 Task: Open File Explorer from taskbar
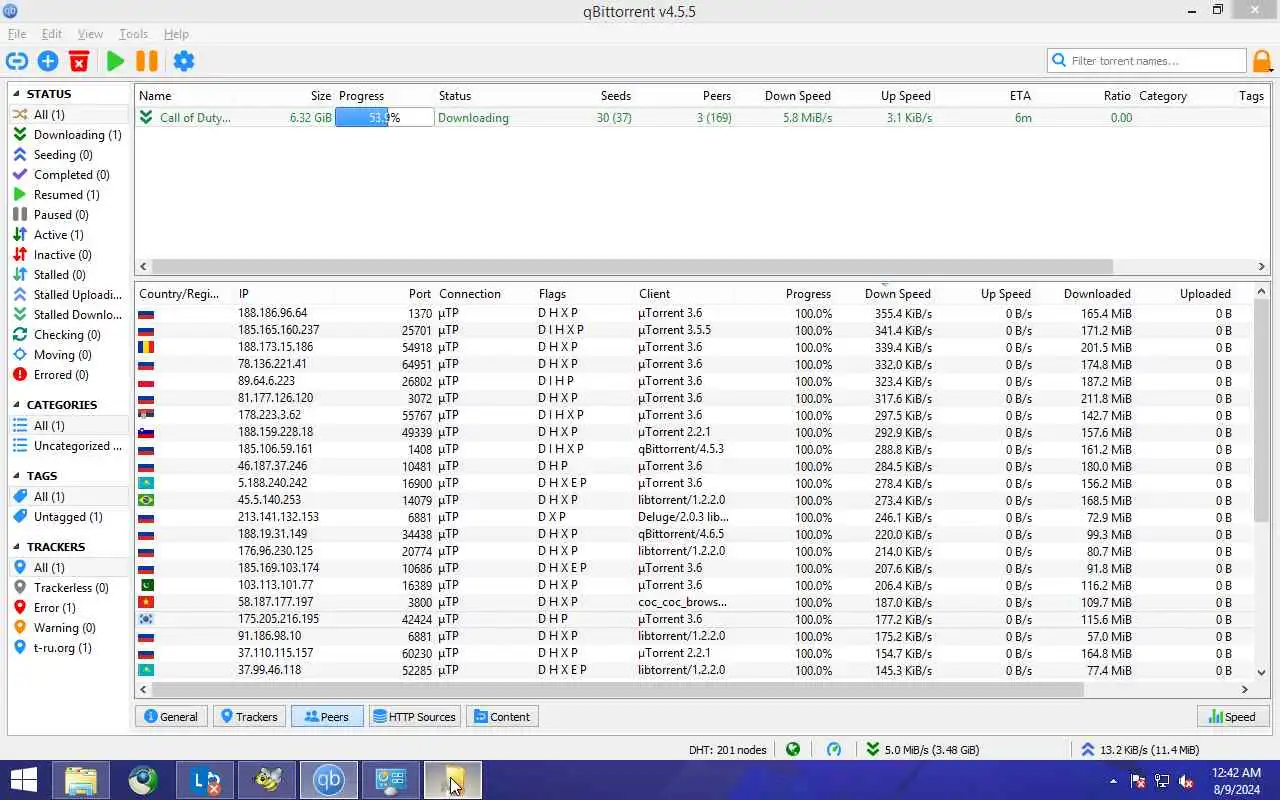(81, 780)
